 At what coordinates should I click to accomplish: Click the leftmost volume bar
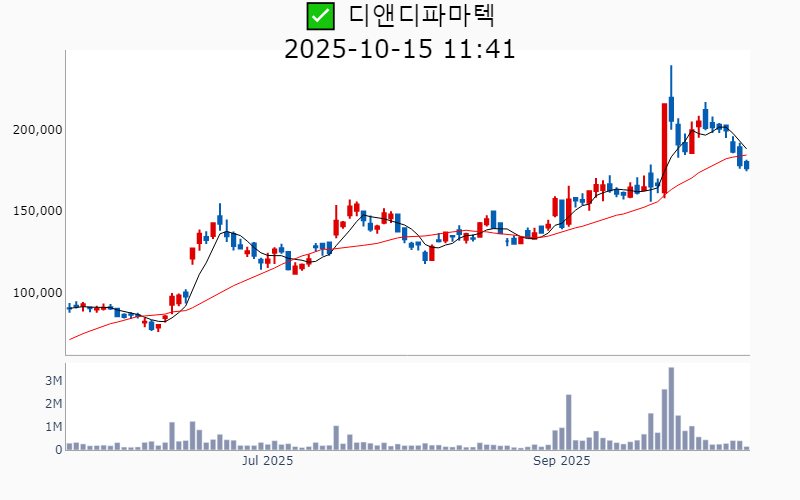coord(69,446)
